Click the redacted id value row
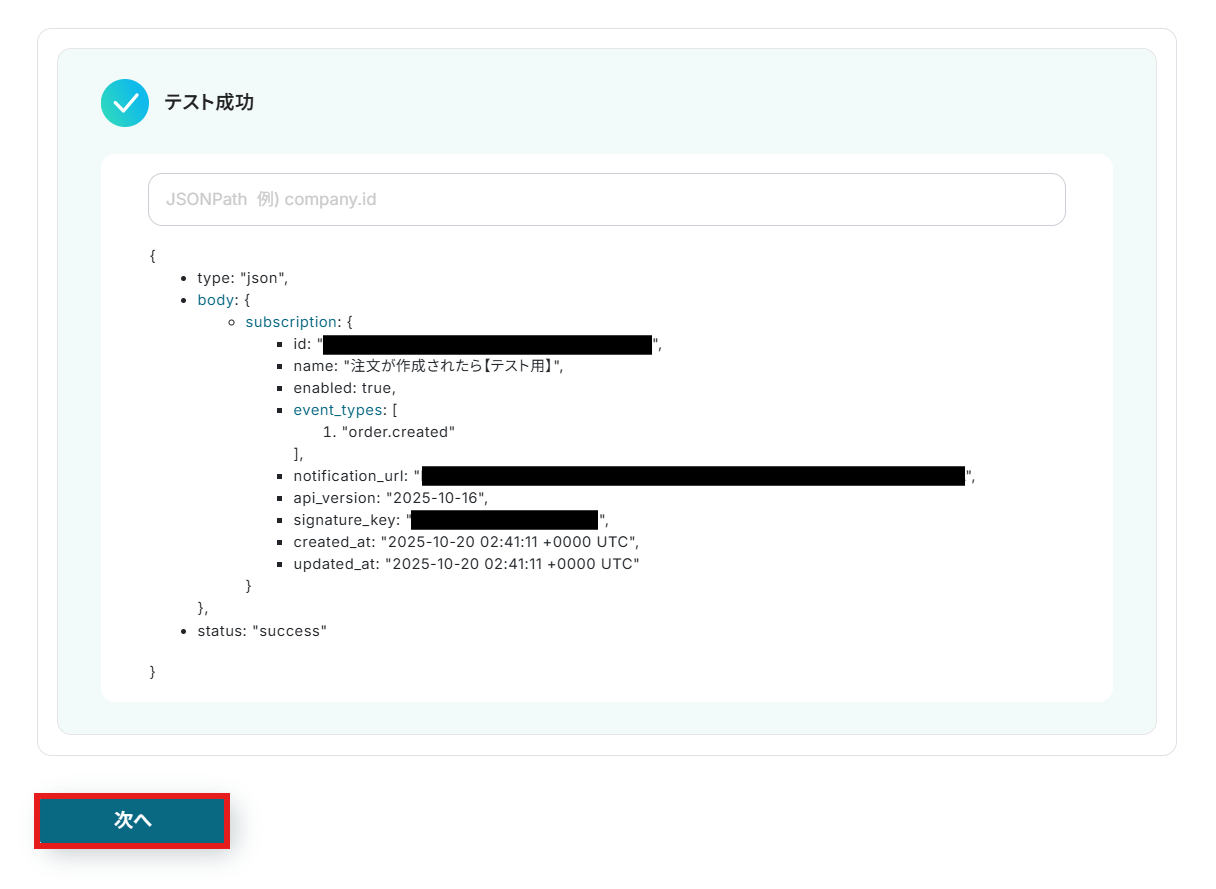Image resolution: width=1216 pixels, height=889 pixels. pos(478,344)
